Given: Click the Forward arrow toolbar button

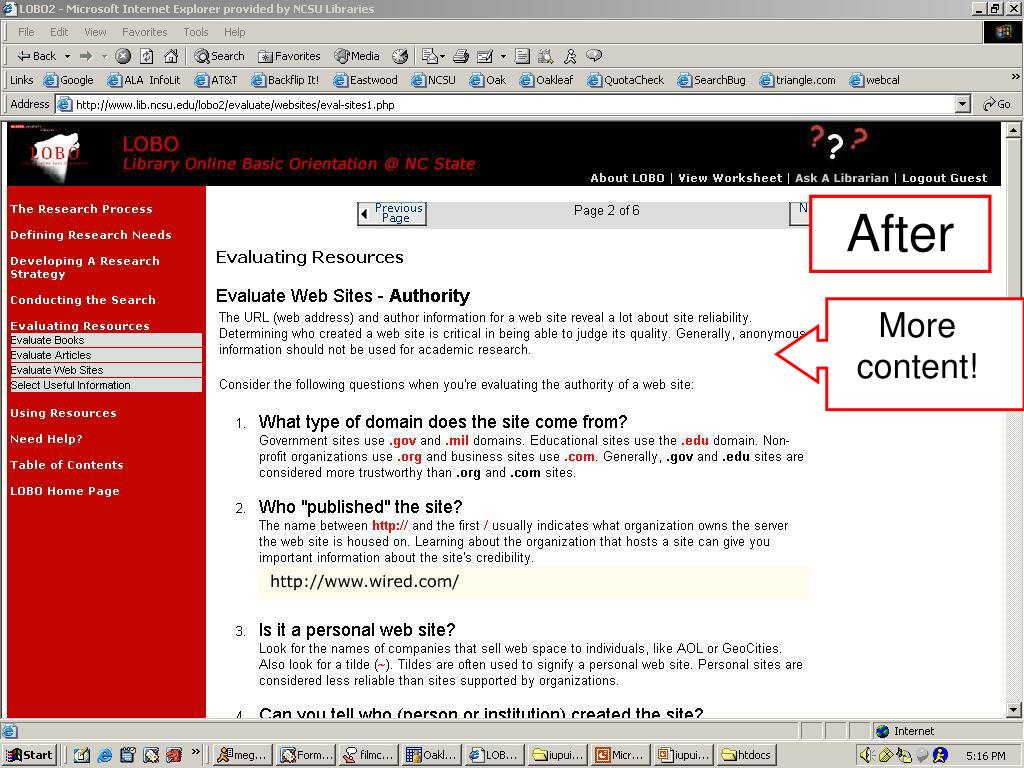Looking at the screenshot, I should [86, 56].
